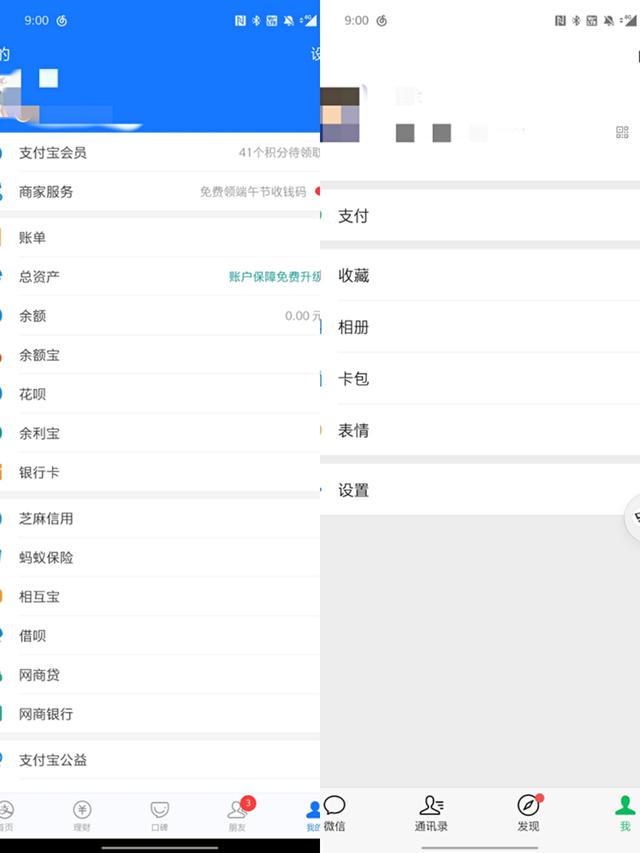Open WeChat 支付 row

(480, 215)
